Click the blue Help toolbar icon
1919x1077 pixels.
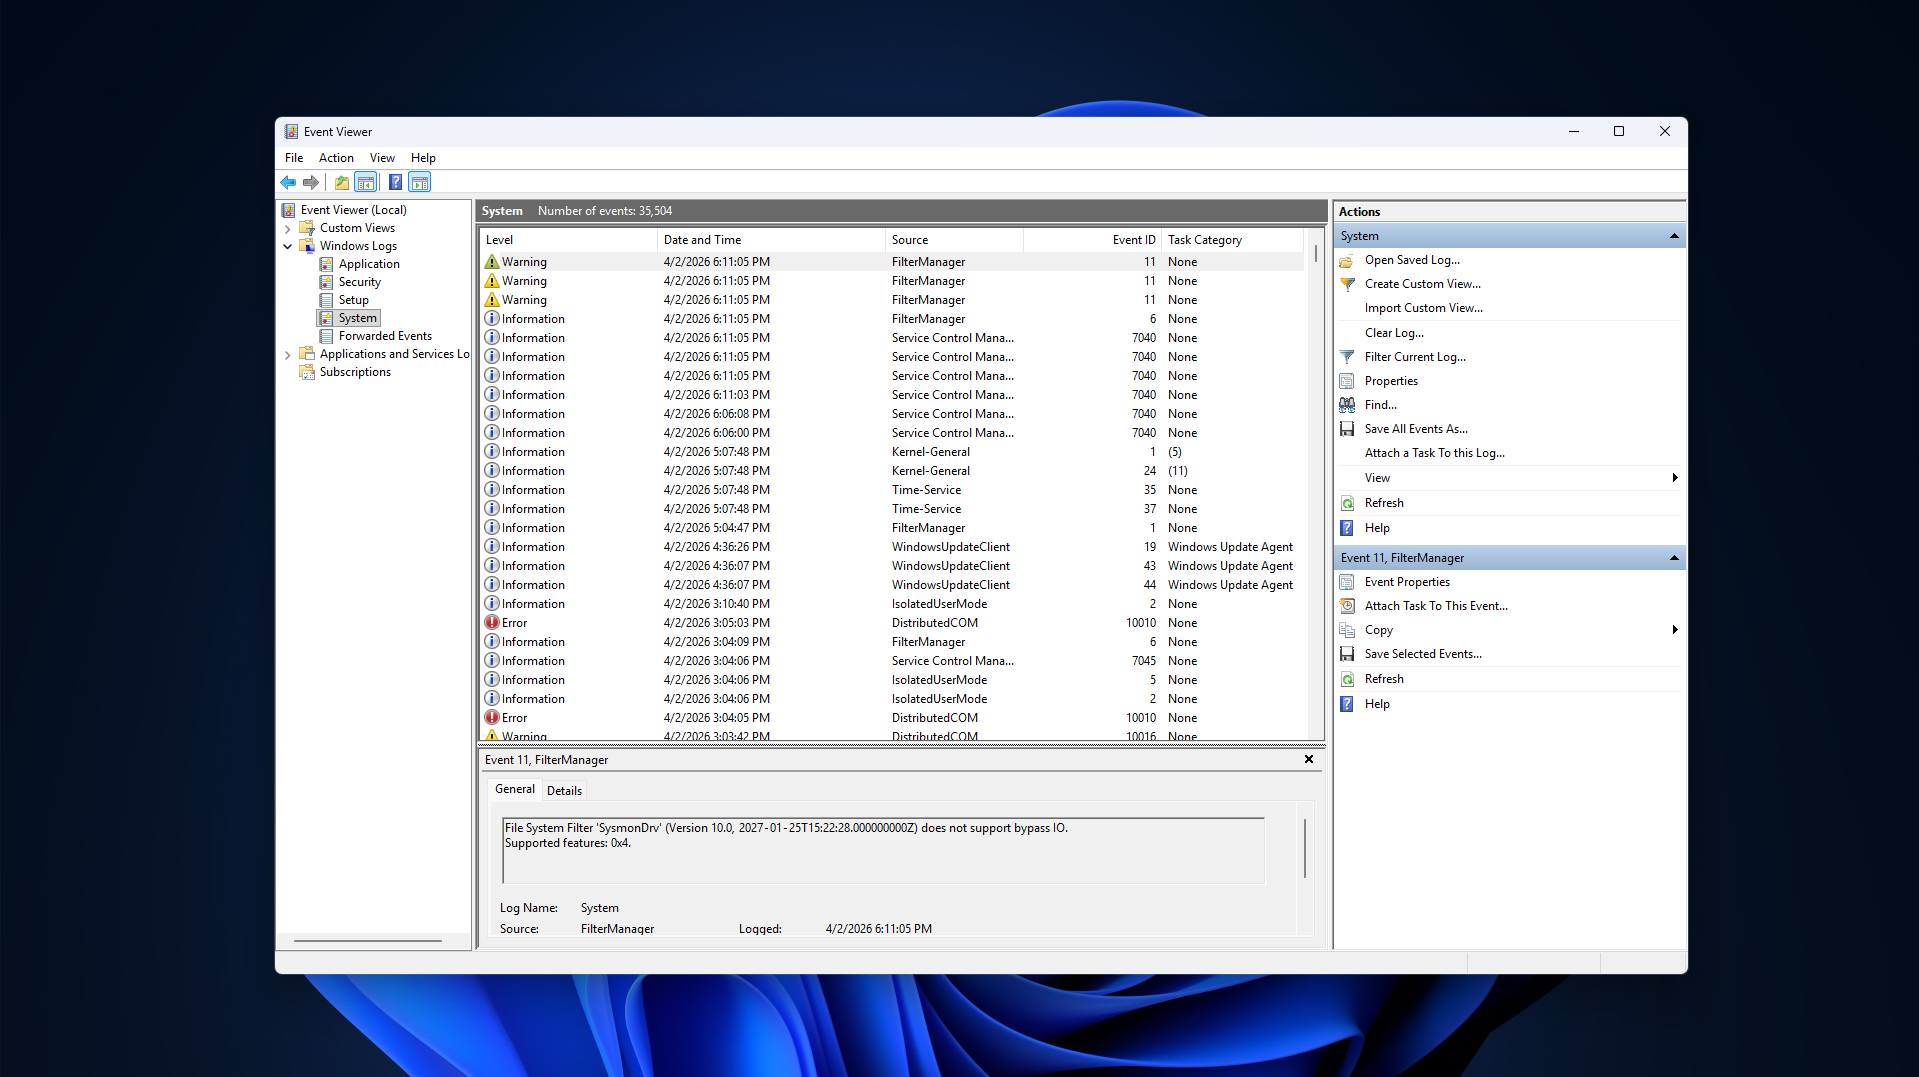click(395, 182)
